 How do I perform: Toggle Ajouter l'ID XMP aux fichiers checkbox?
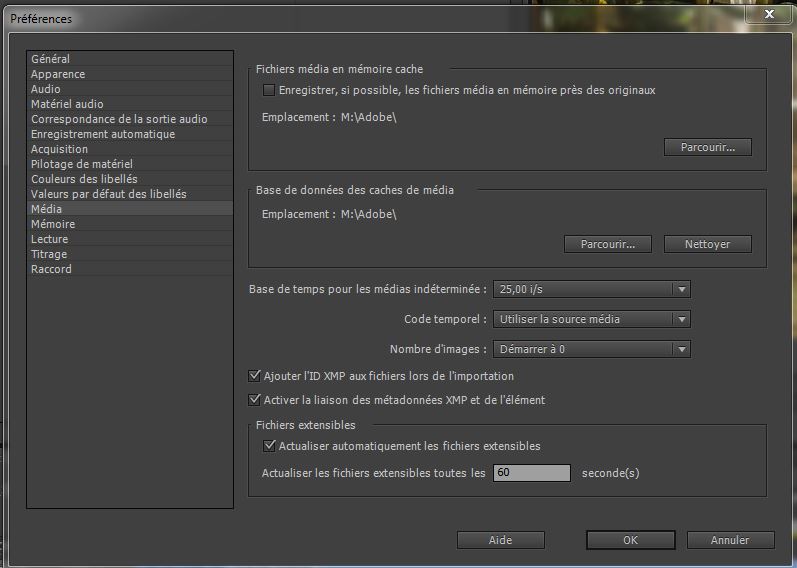(x=254, y=376)
